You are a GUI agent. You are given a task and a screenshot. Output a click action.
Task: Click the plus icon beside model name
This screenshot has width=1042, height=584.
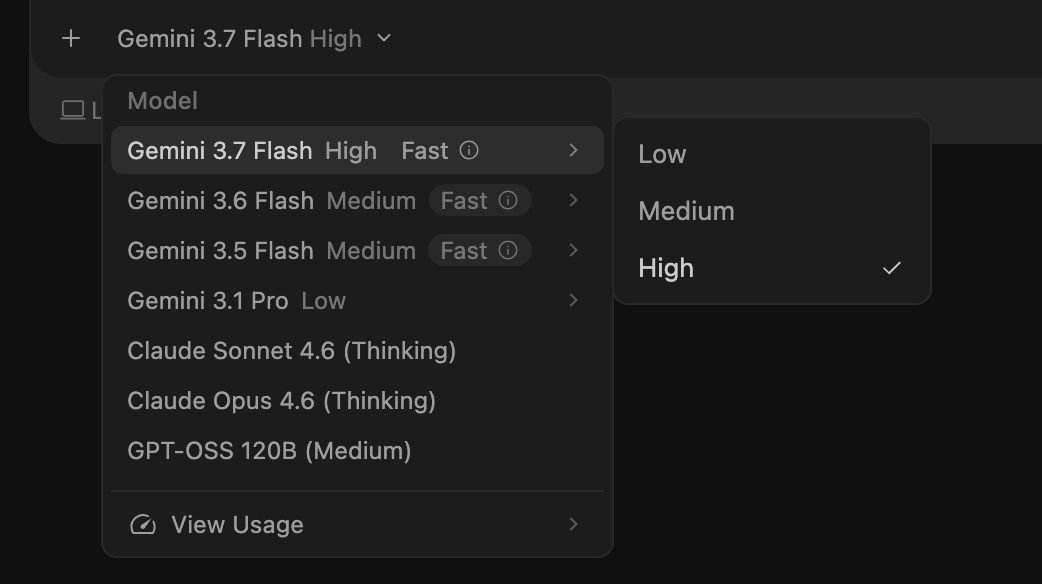[71, 39]
